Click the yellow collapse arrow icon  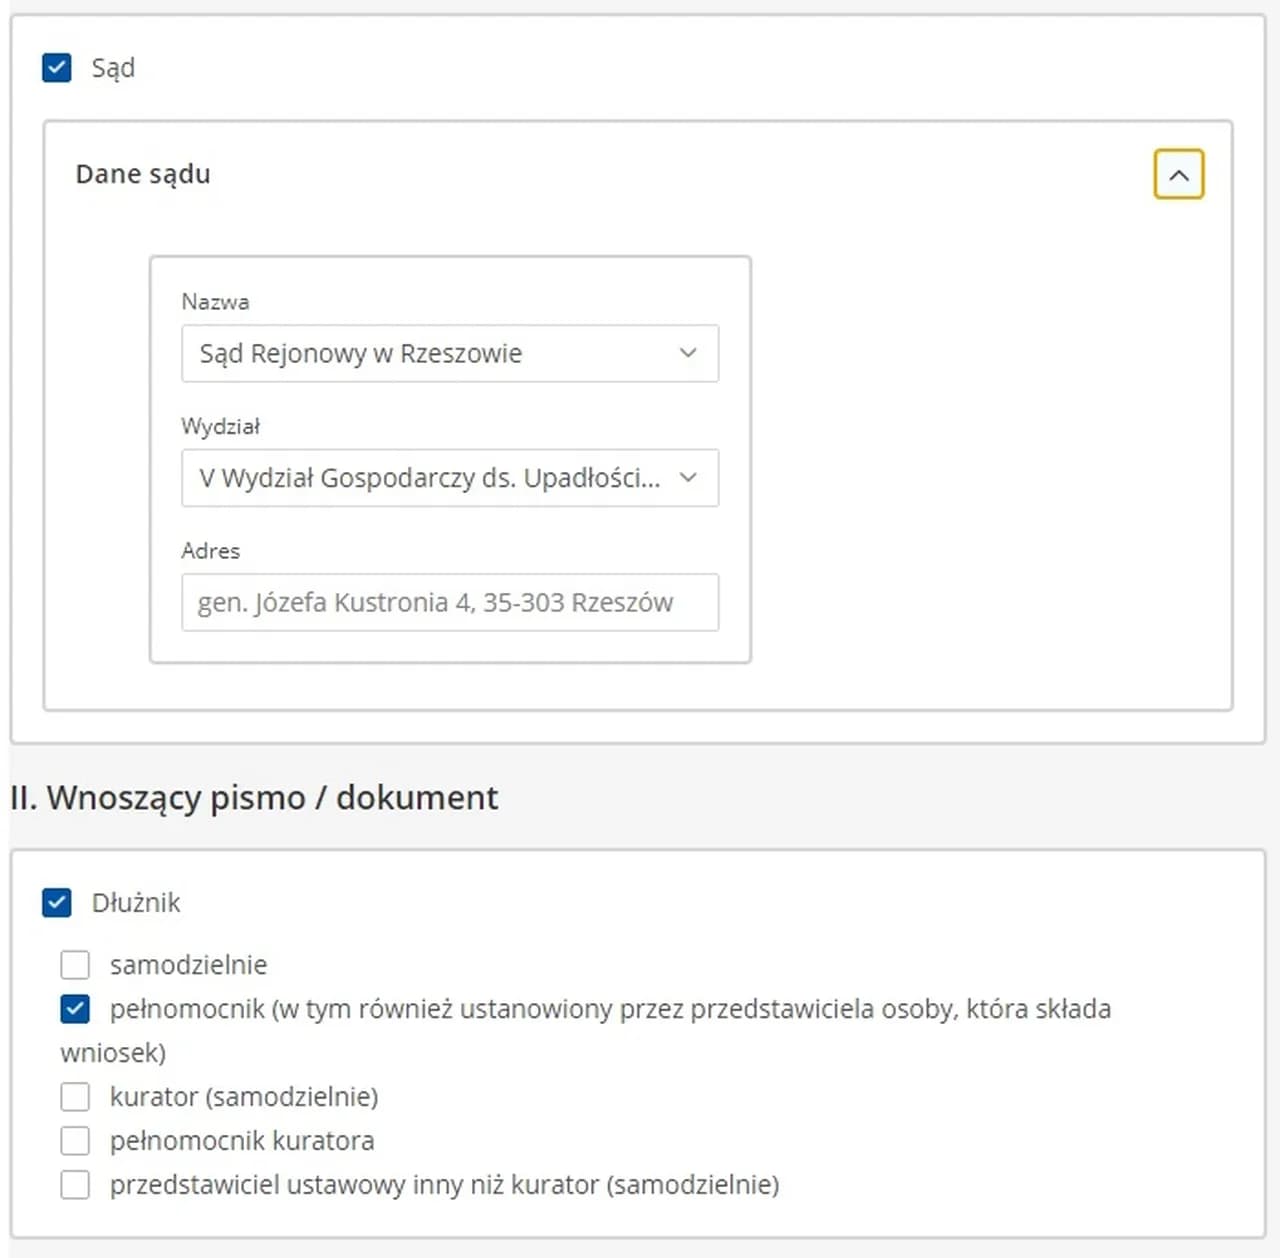[x=1179, y=174]
